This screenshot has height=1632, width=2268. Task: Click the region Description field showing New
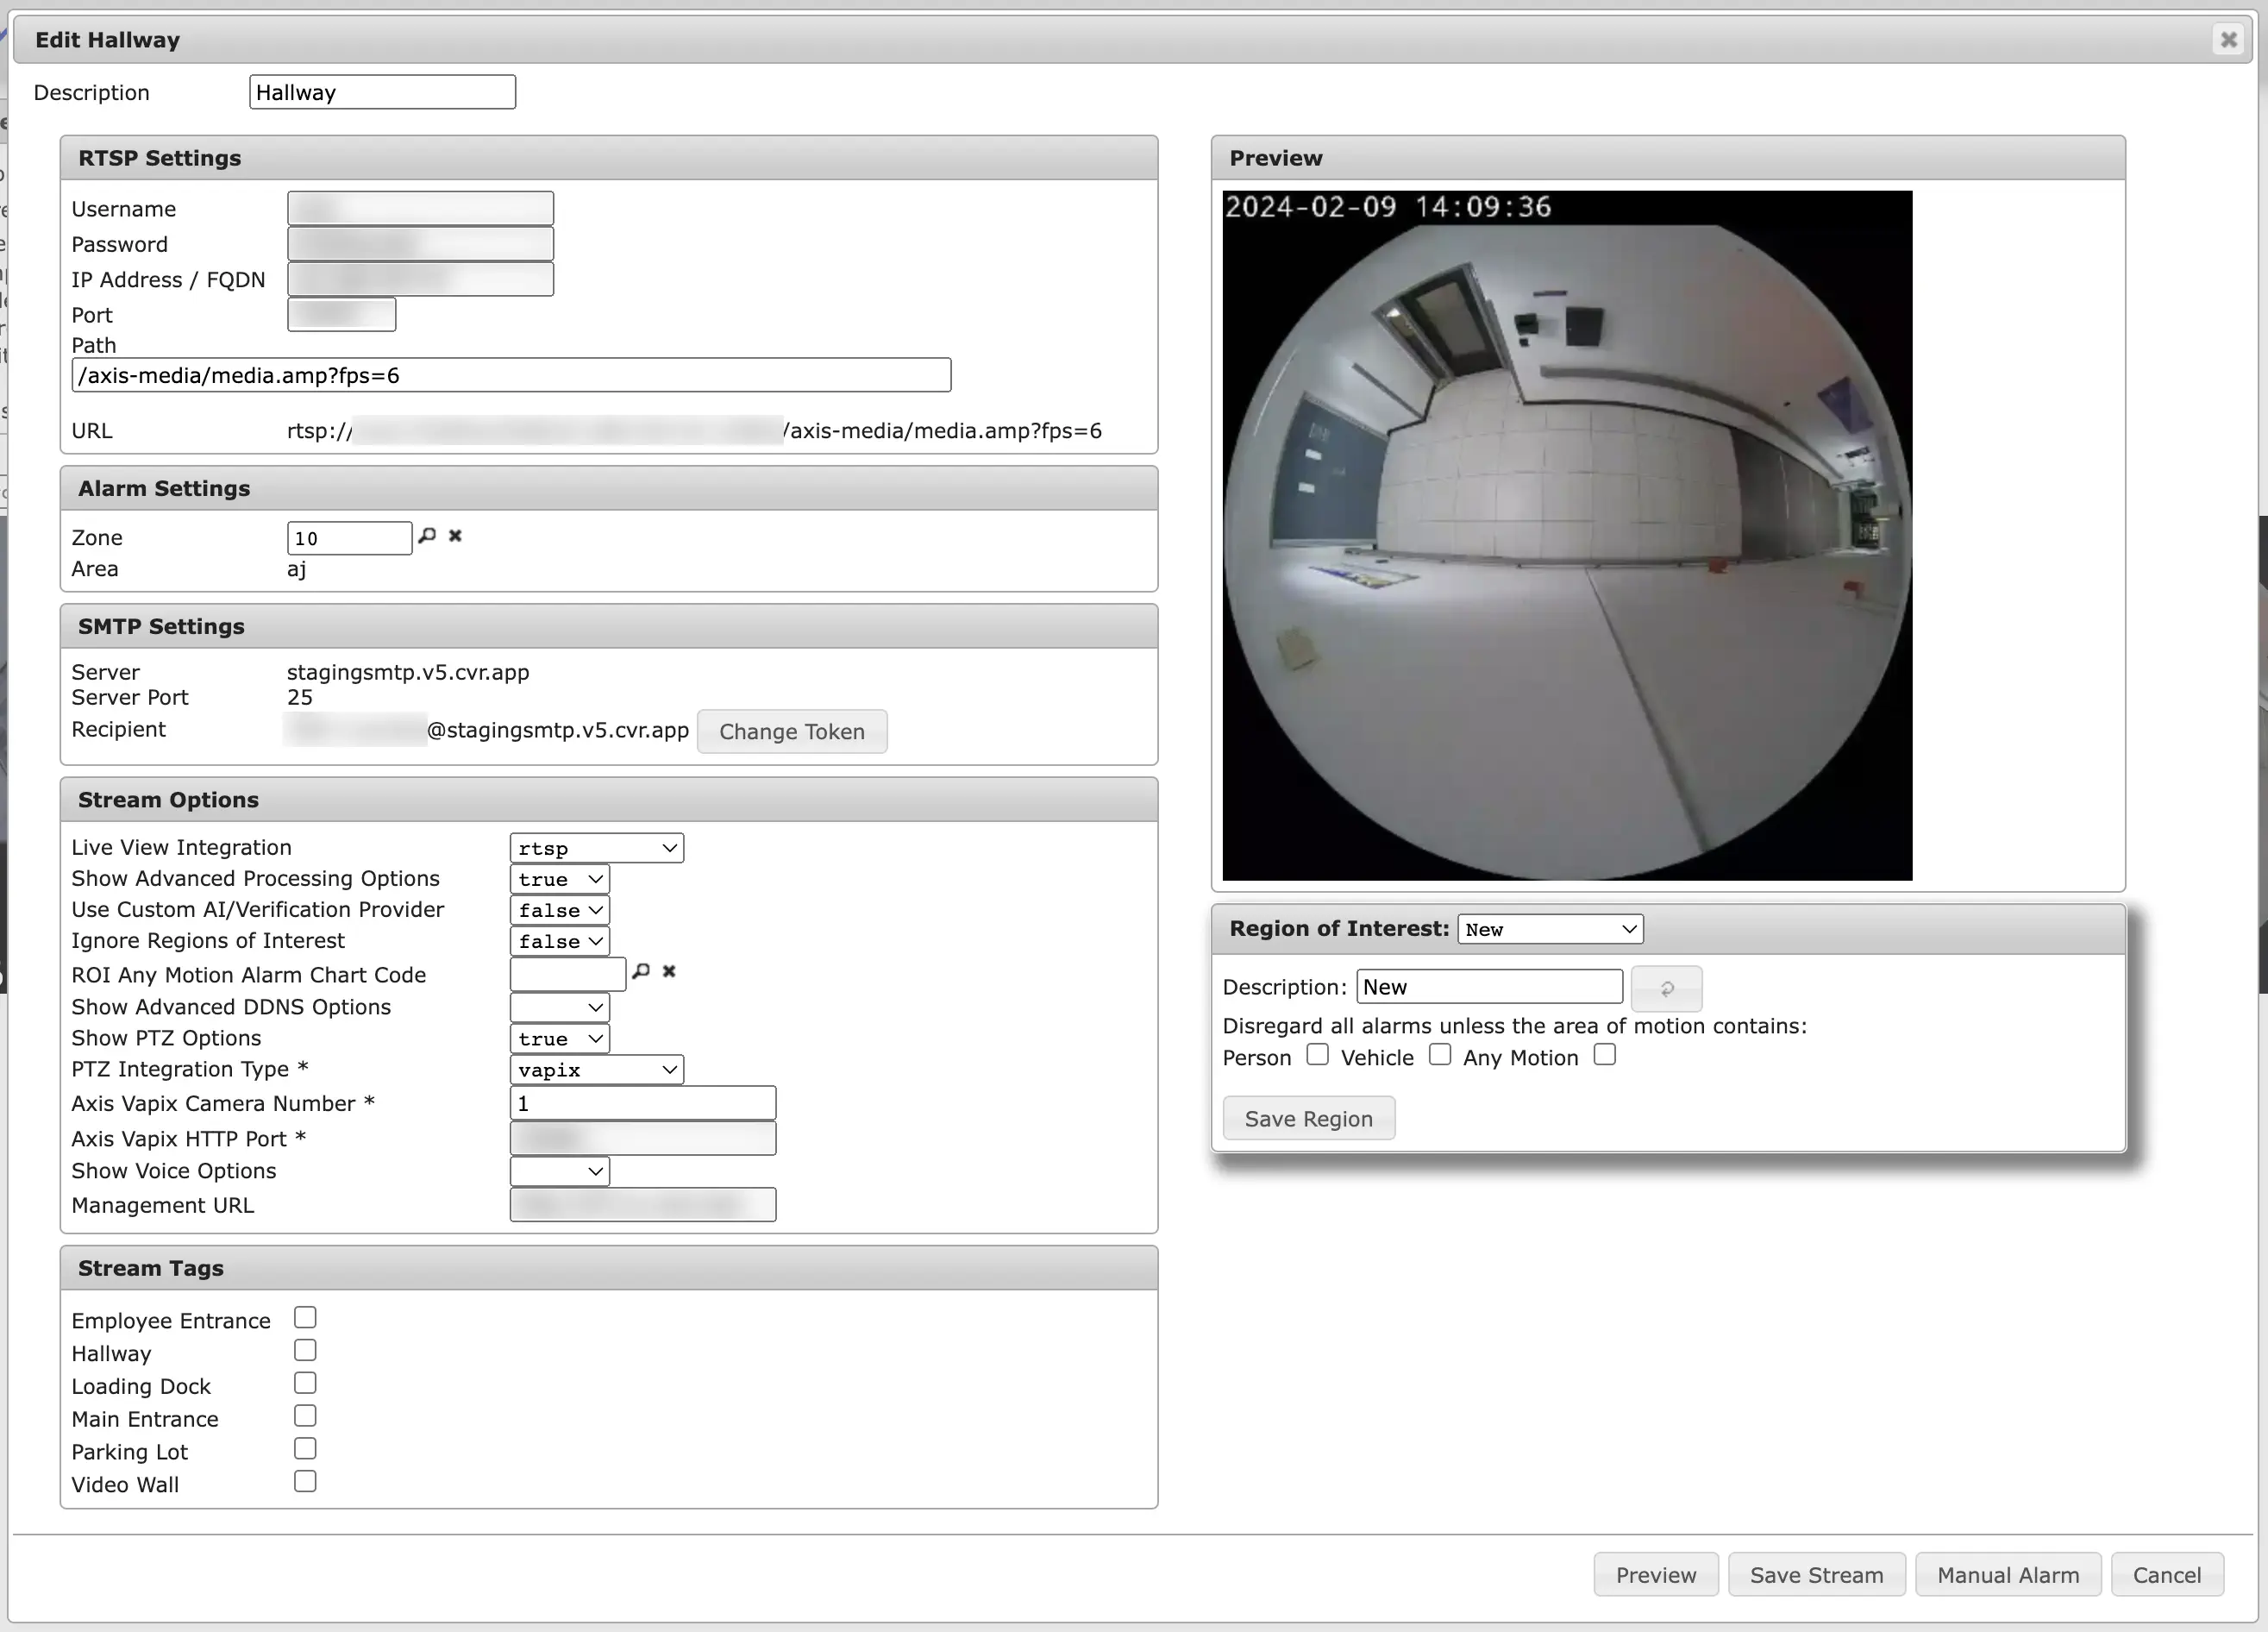tap(1489, 987)
